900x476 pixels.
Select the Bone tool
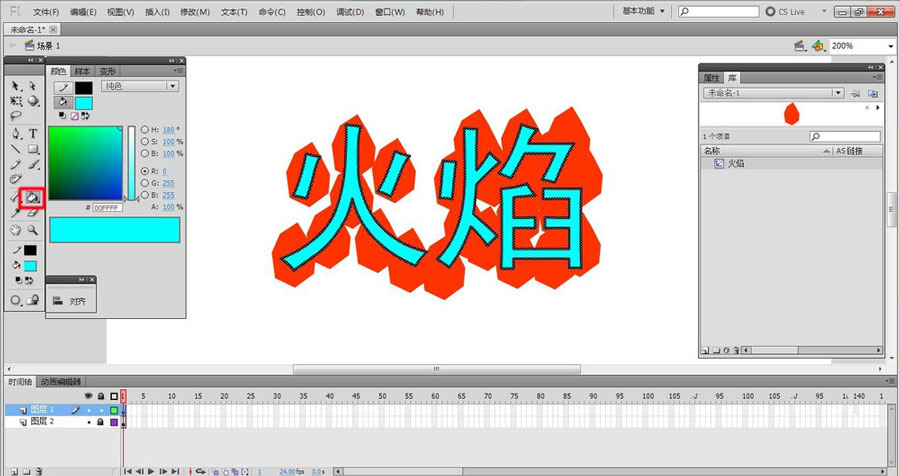[x=15, y=198]
